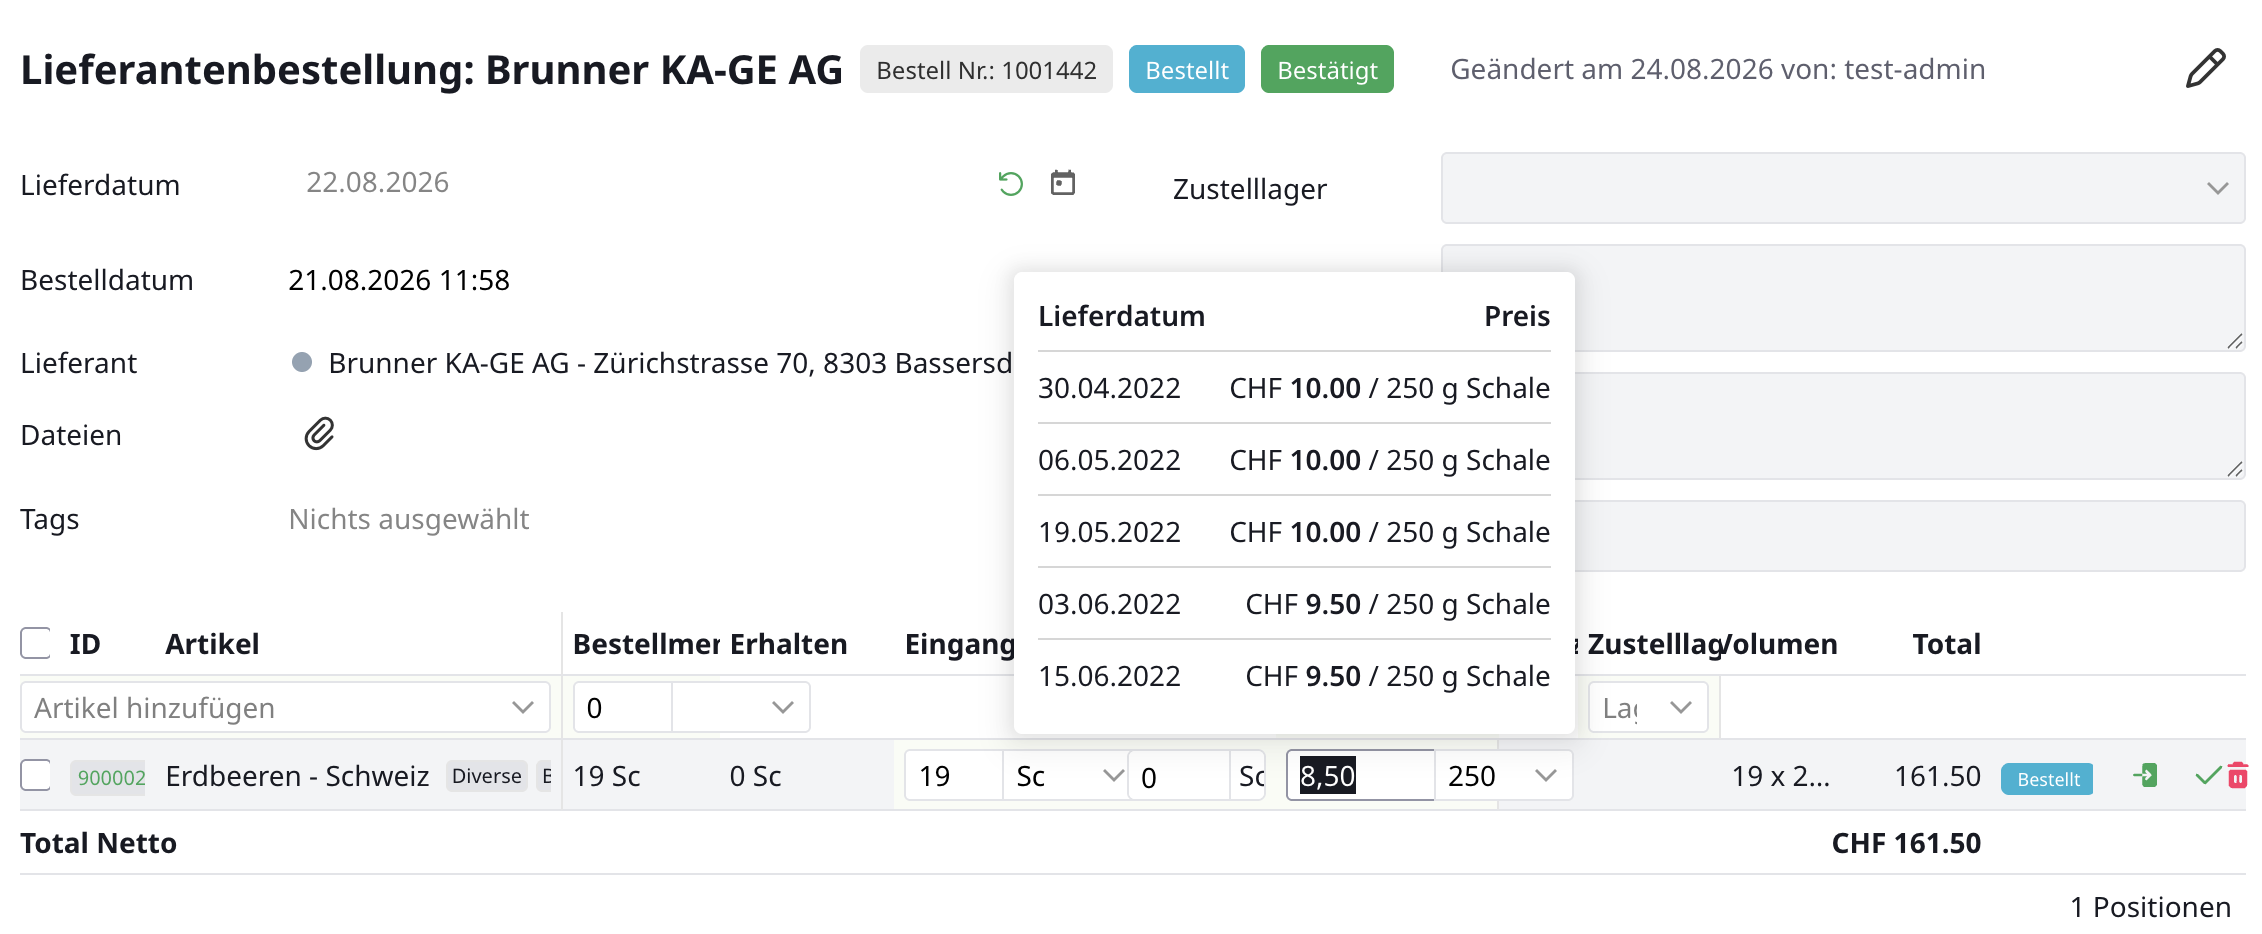Reset Lieferdatum with green undo icon
This screenshot has width=2262, height=934.
click(1011, 184)
